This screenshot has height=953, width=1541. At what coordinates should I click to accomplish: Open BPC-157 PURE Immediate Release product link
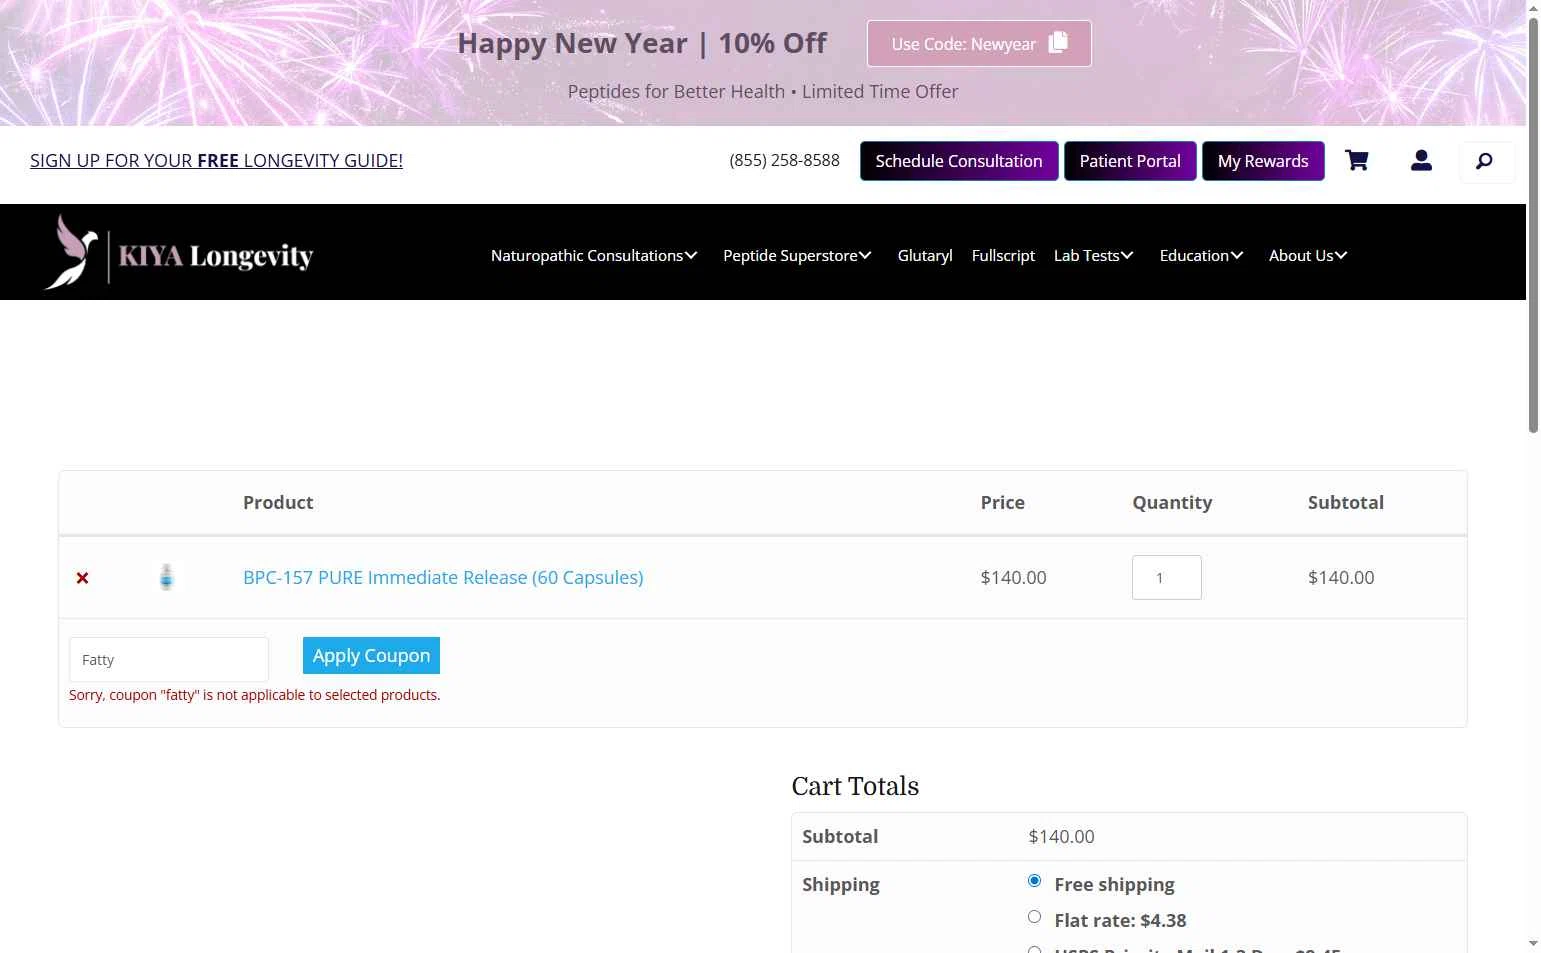pyautogui.click(x=443, y=578)
